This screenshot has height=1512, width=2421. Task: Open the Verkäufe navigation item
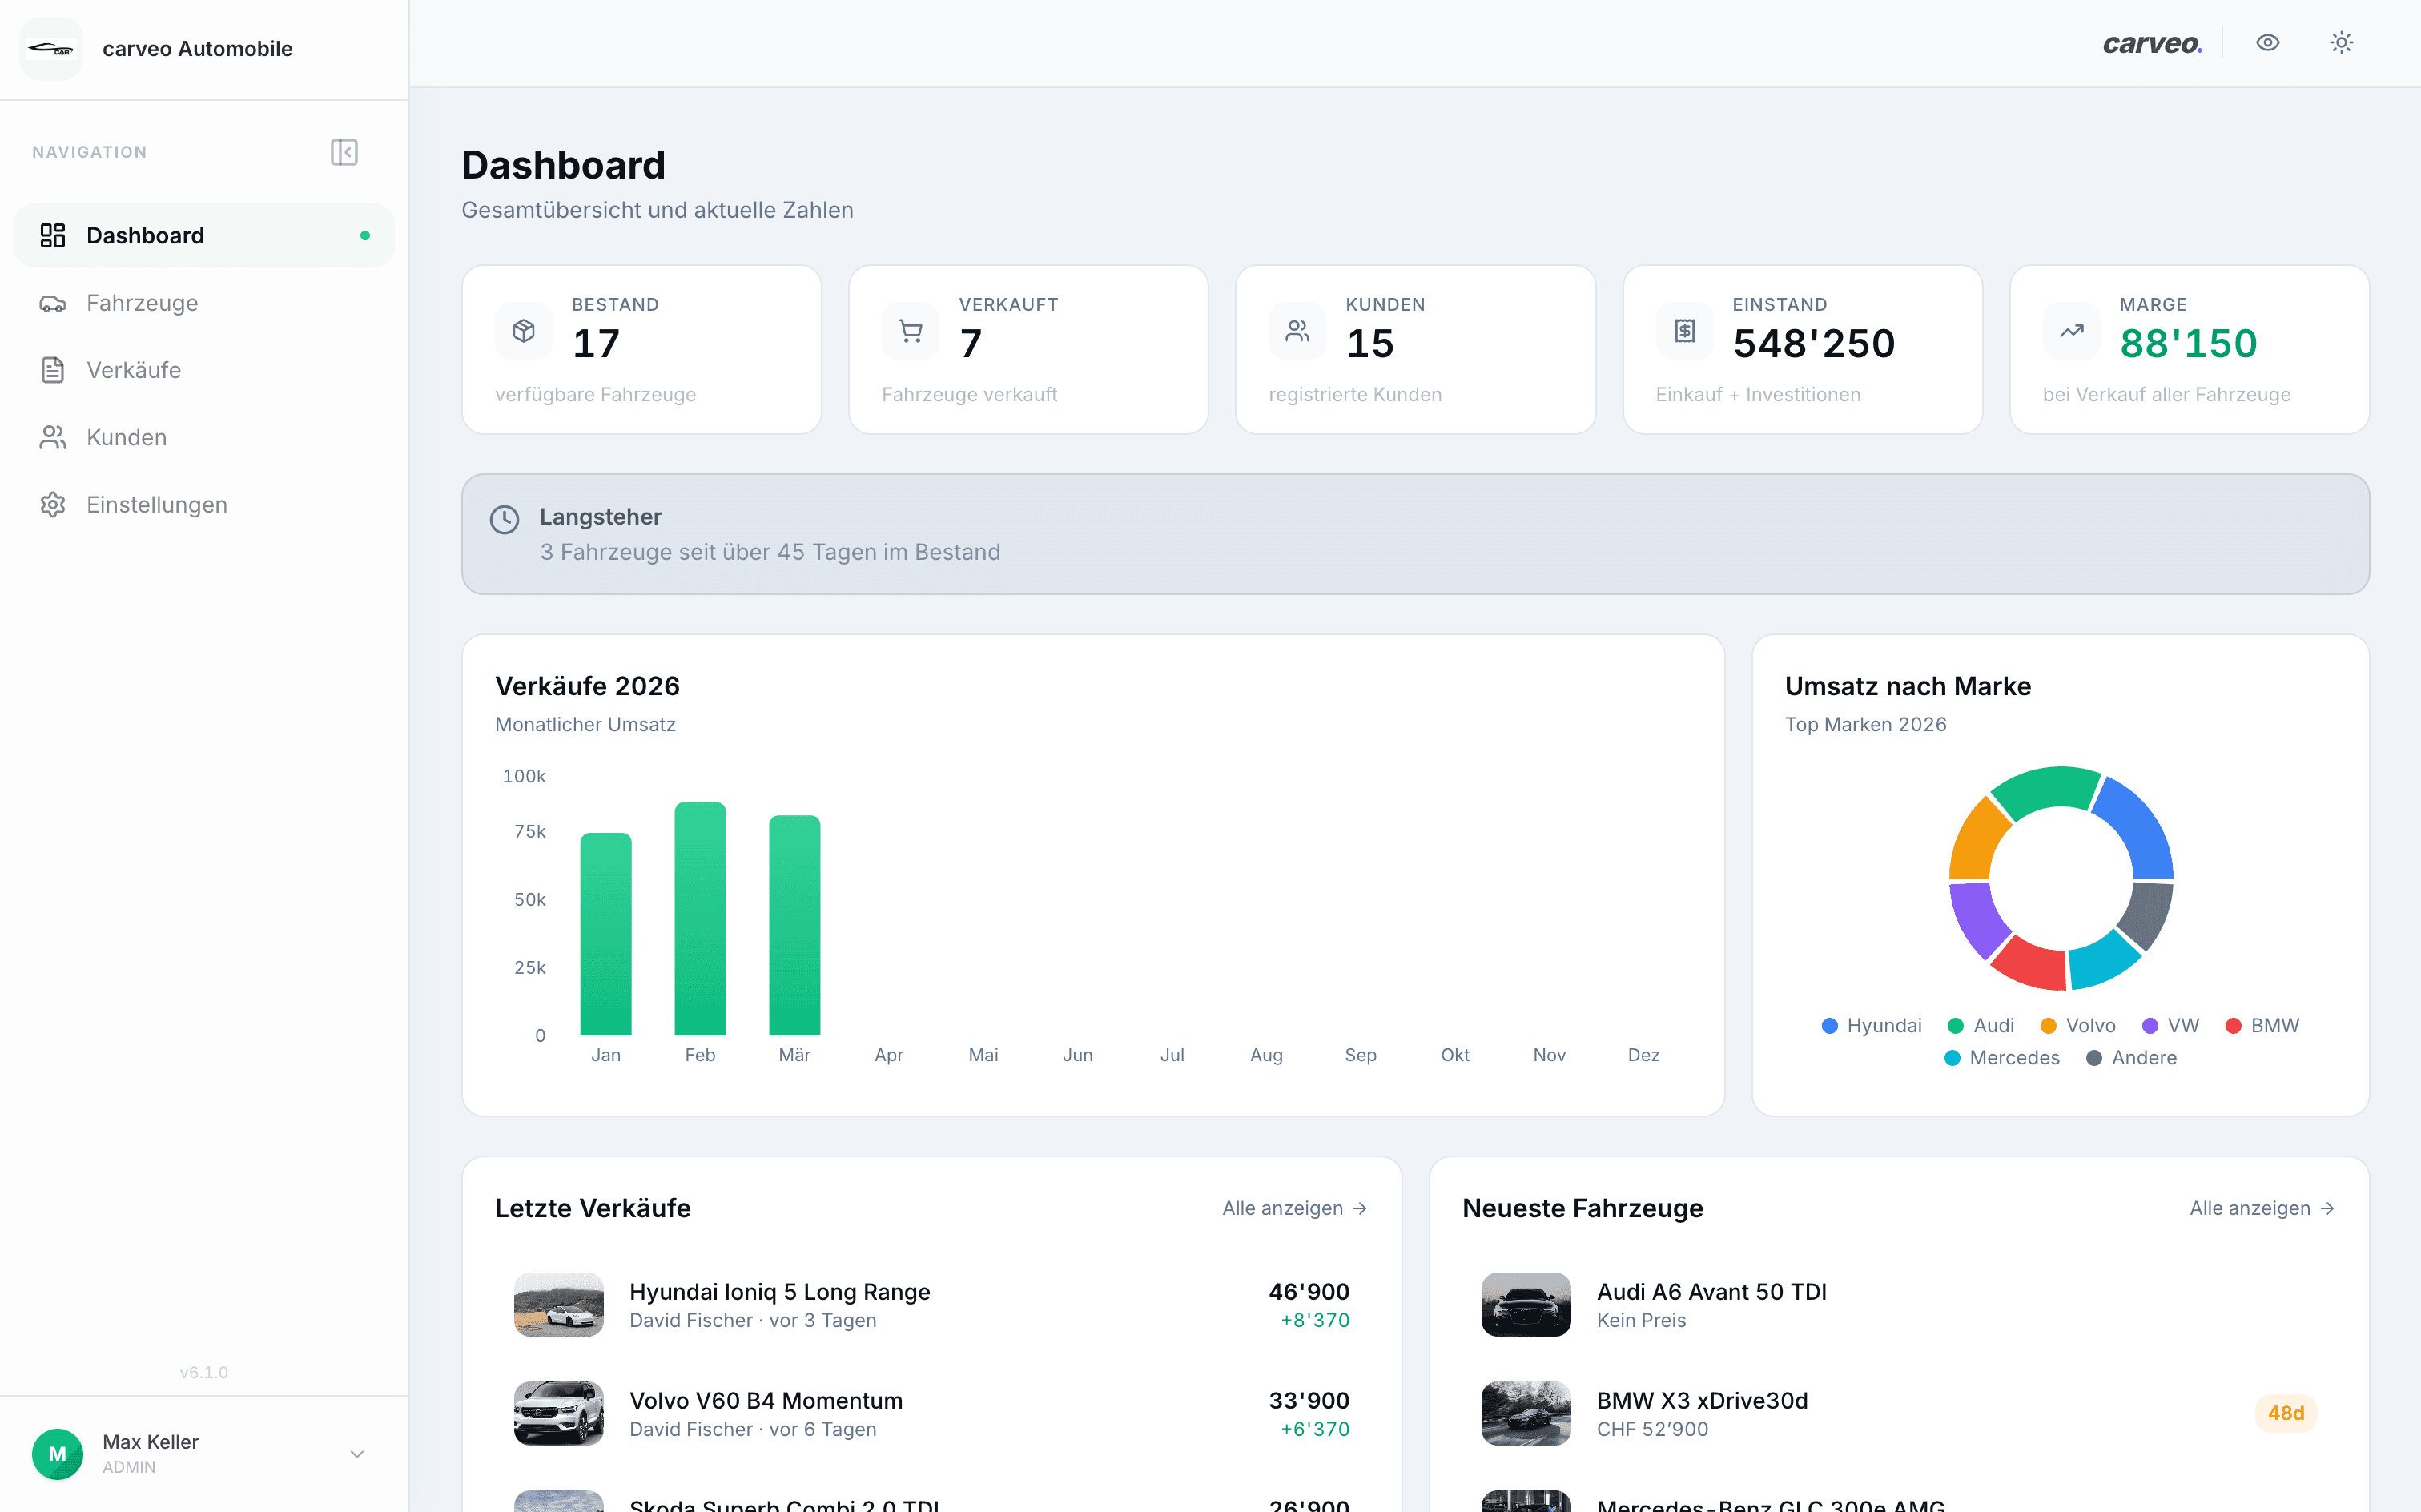pyautogui.click(x=204, y=370)
